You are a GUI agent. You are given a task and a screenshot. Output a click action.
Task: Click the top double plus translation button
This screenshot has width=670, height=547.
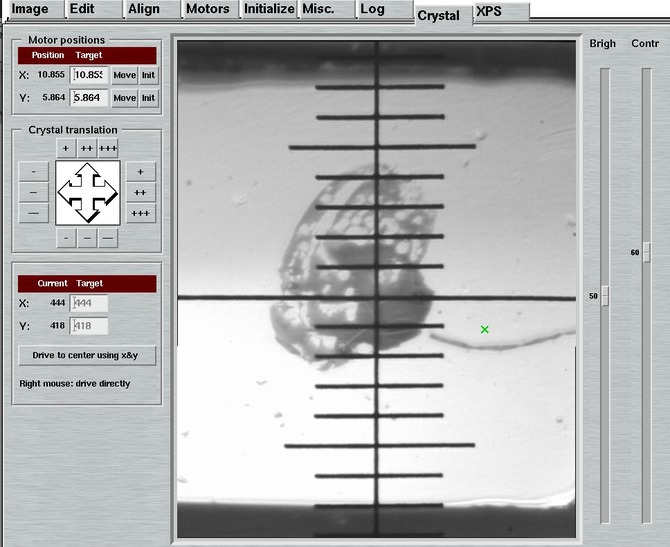click(x=87, y=148)
